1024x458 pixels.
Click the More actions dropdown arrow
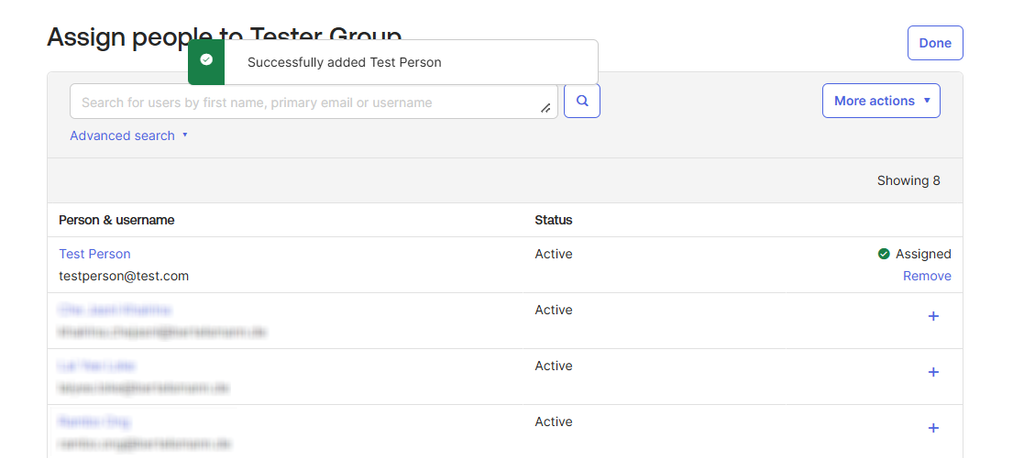point(927,101)
